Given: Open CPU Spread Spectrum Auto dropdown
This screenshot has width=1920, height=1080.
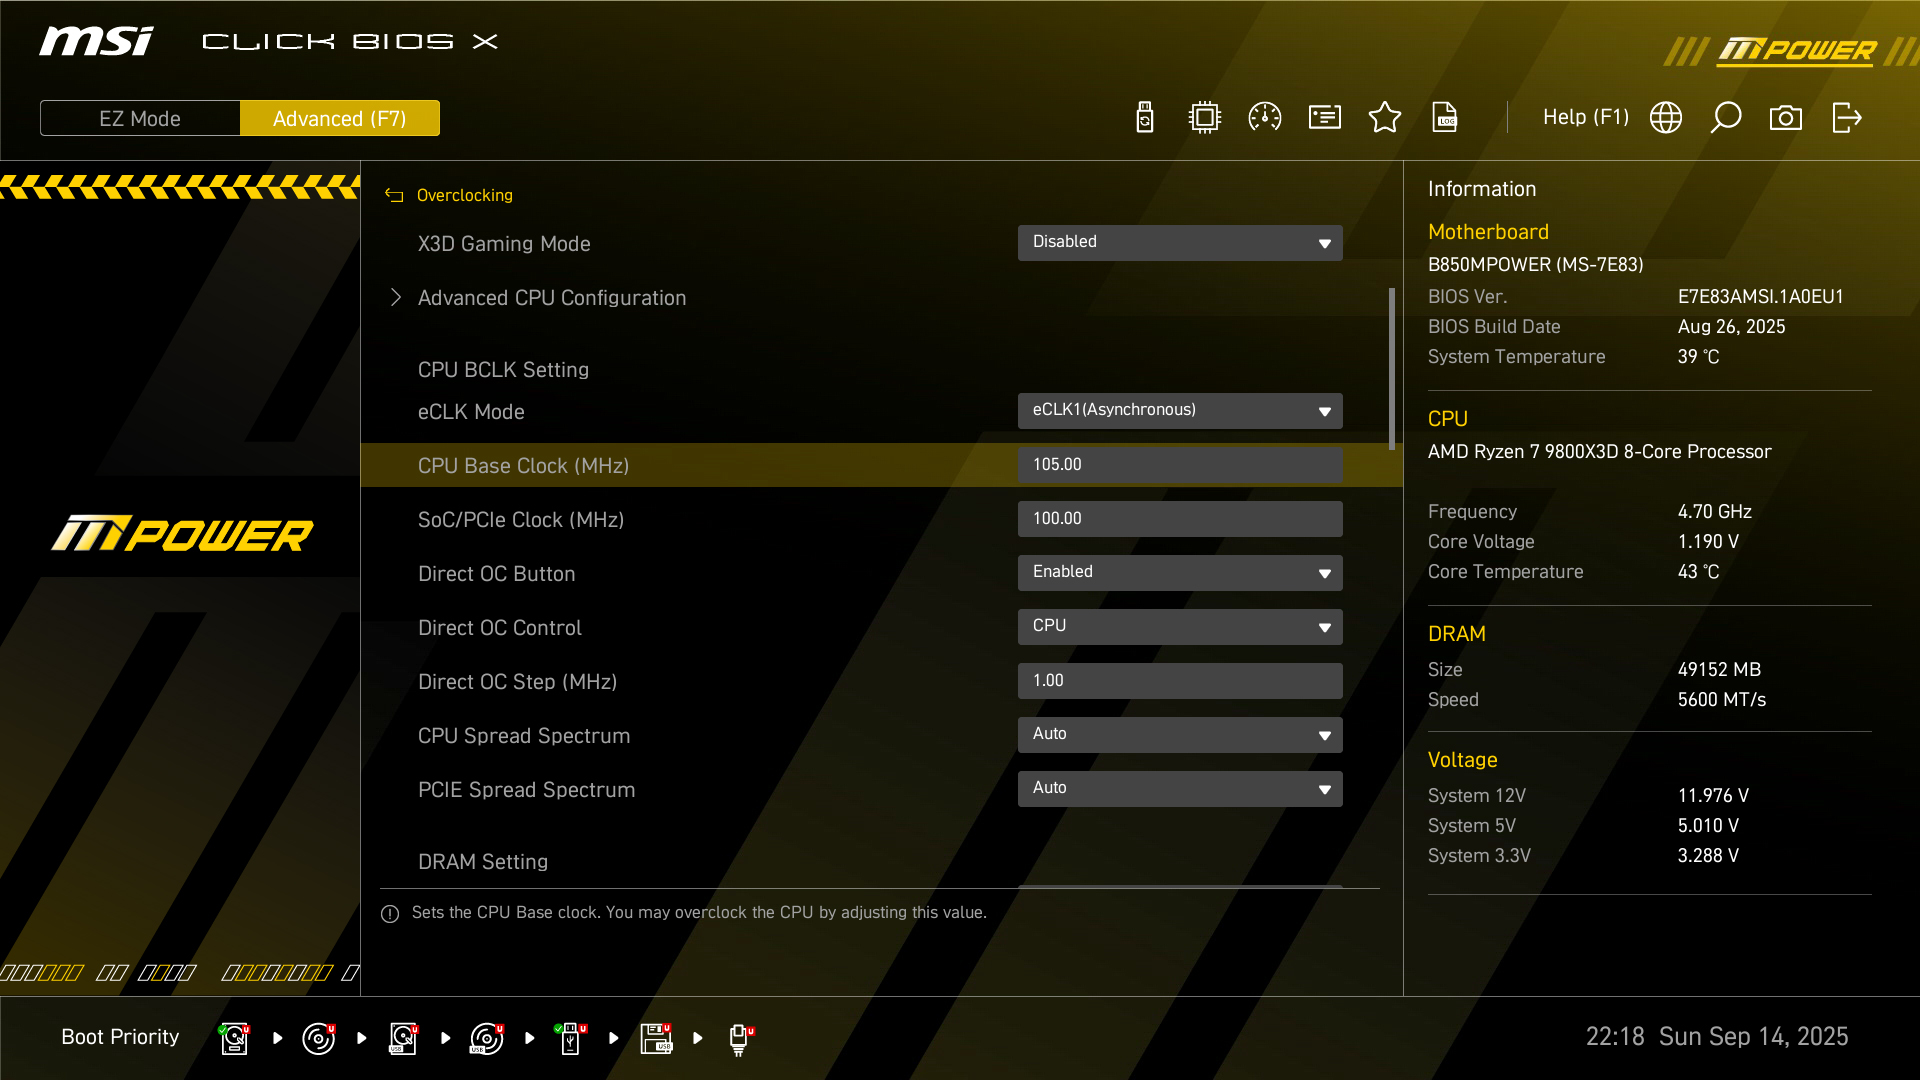Looking at the screenshot, I should click(x=1180, y=735).
